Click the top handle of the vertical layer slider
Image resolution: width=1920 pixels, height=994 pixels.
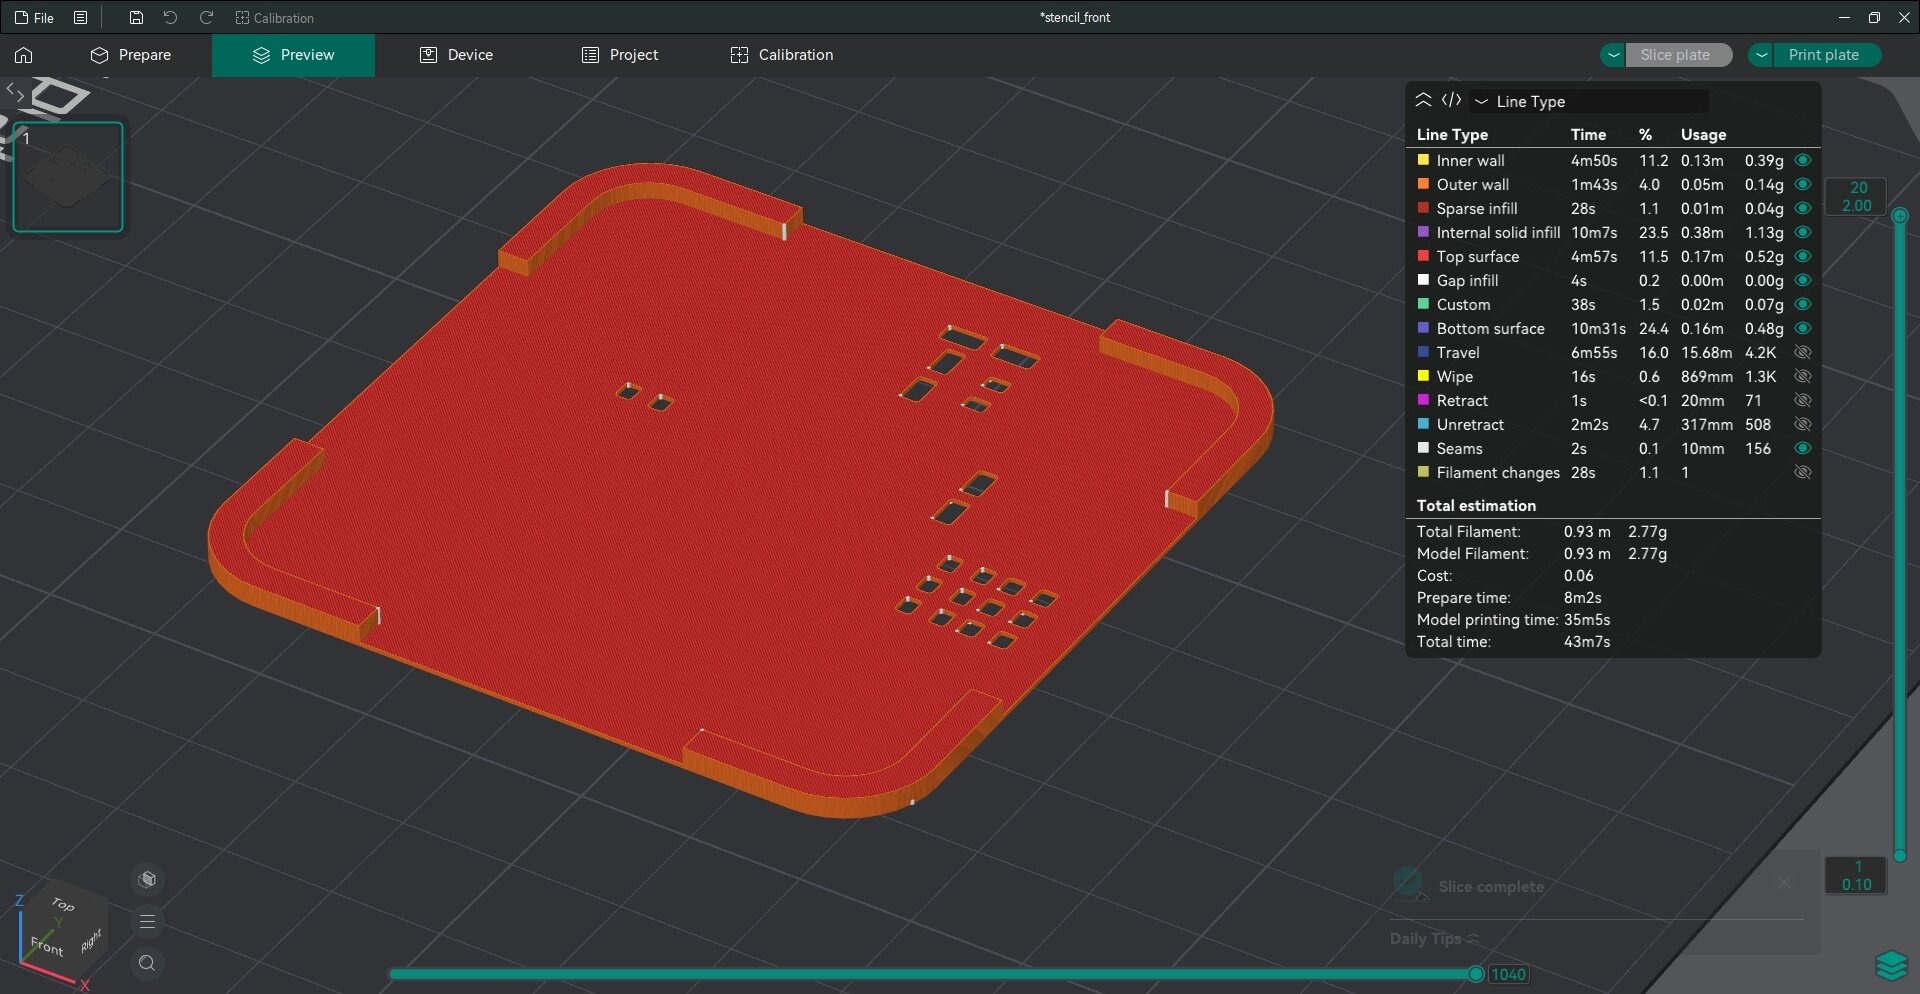[1900, 215]
